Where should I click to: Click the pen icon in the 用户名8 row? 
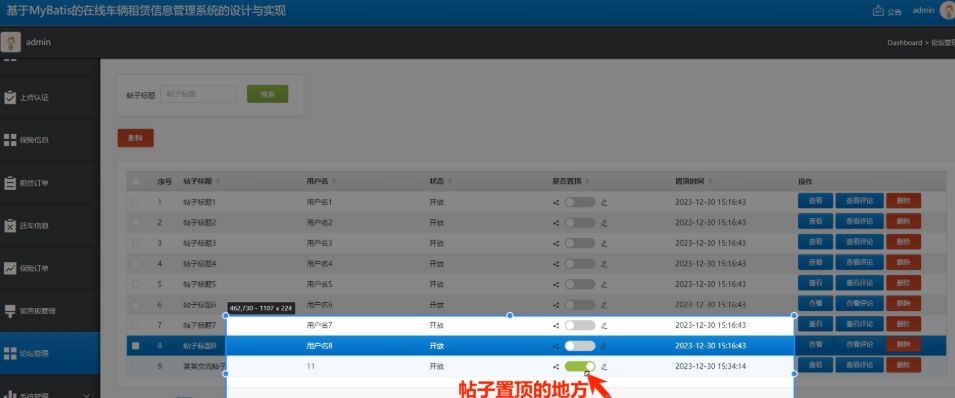[x=604, y=346]
